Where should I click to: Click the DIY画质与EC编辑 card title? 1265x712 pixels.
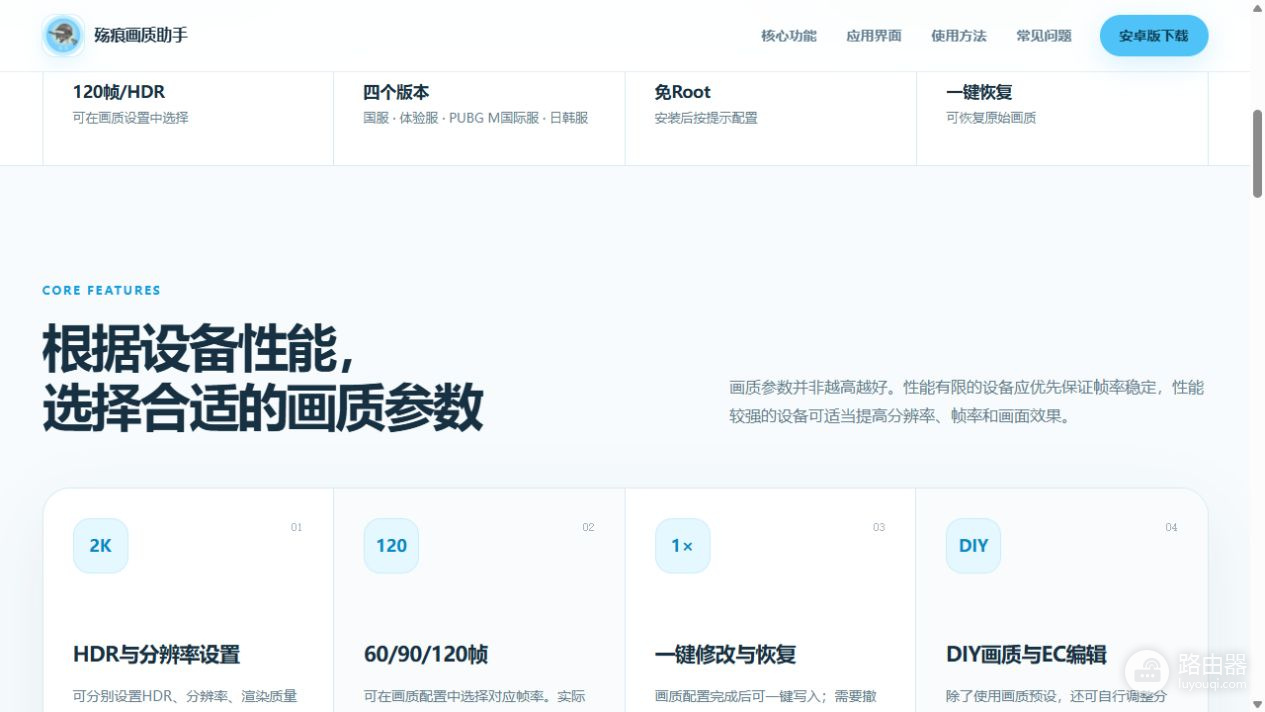1026,655
